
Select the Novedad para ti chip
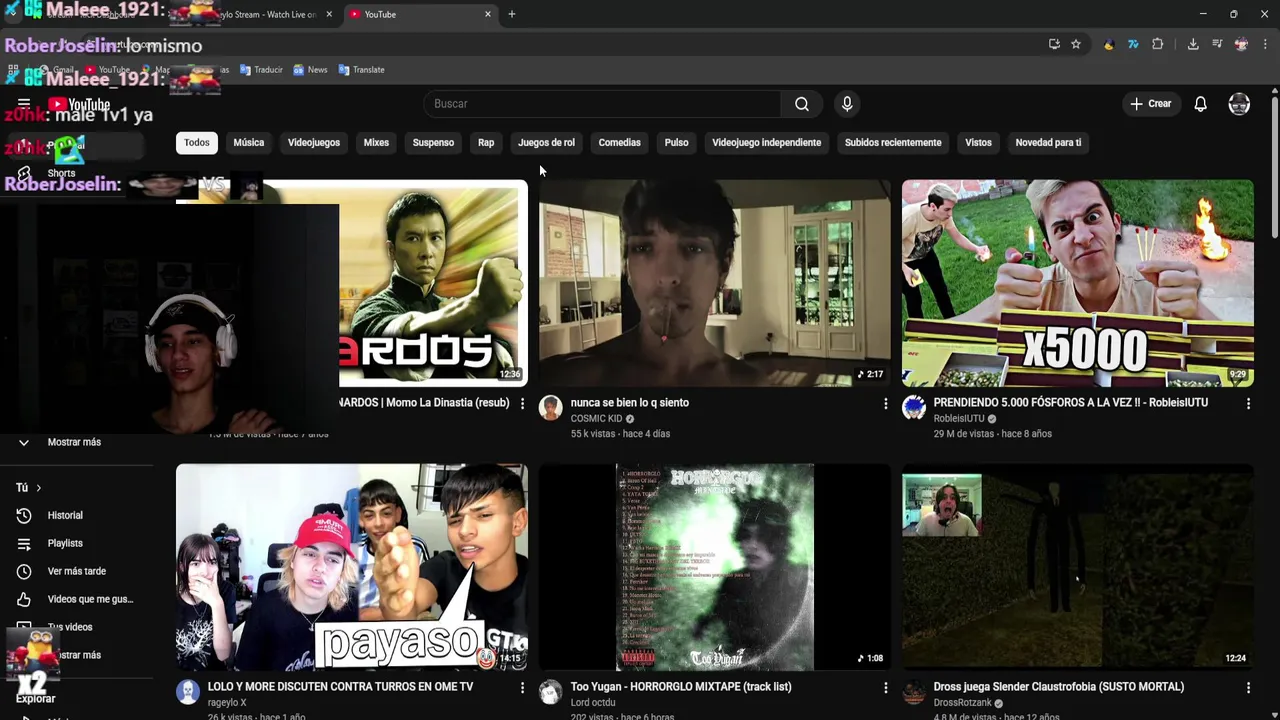tap(1048, 142)
